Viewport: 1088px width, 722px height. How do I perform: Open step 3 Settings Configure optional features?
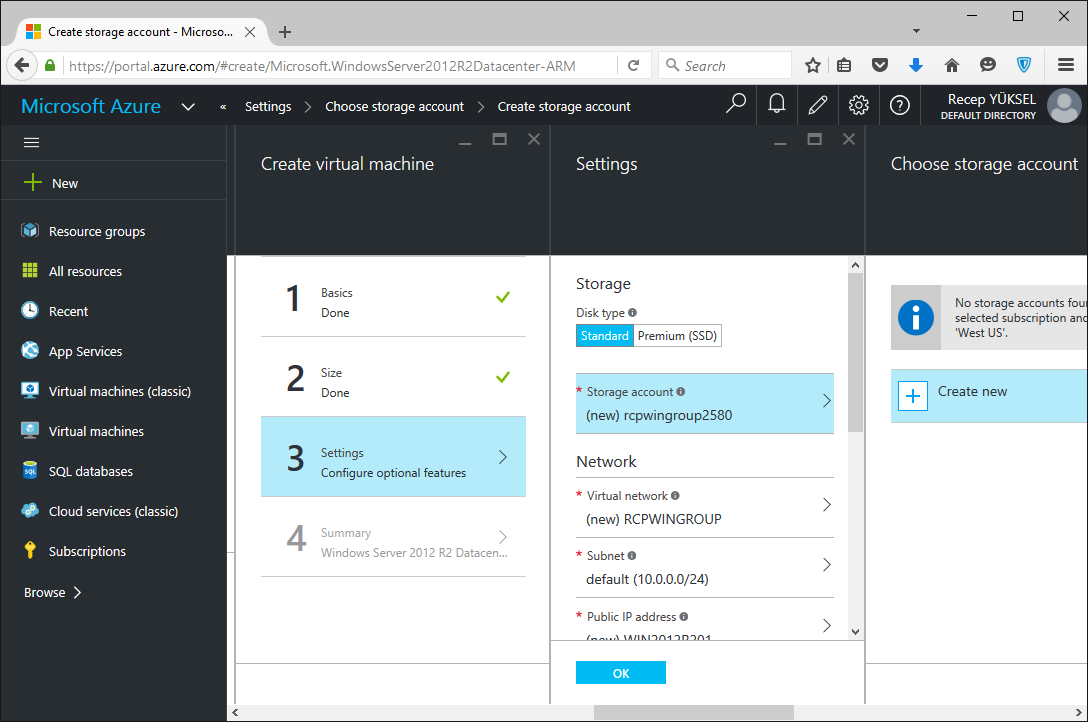point(393,456)
